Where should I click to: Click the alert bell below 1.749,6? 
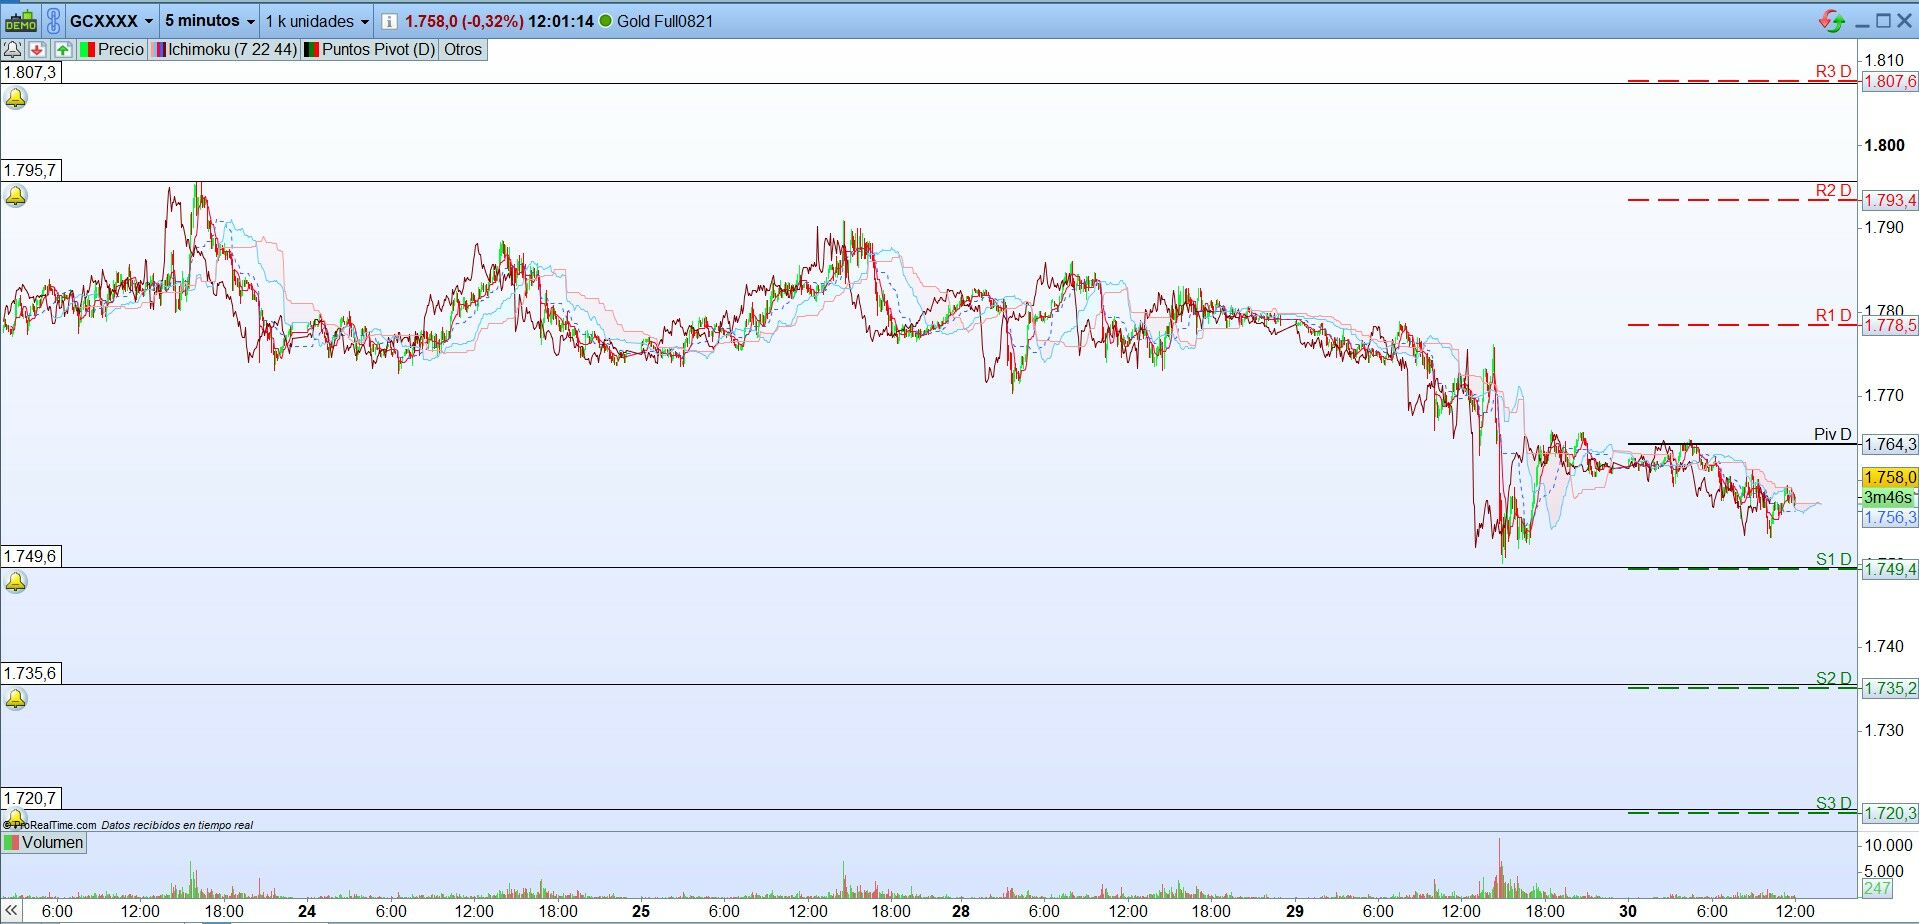pos(16,582)
